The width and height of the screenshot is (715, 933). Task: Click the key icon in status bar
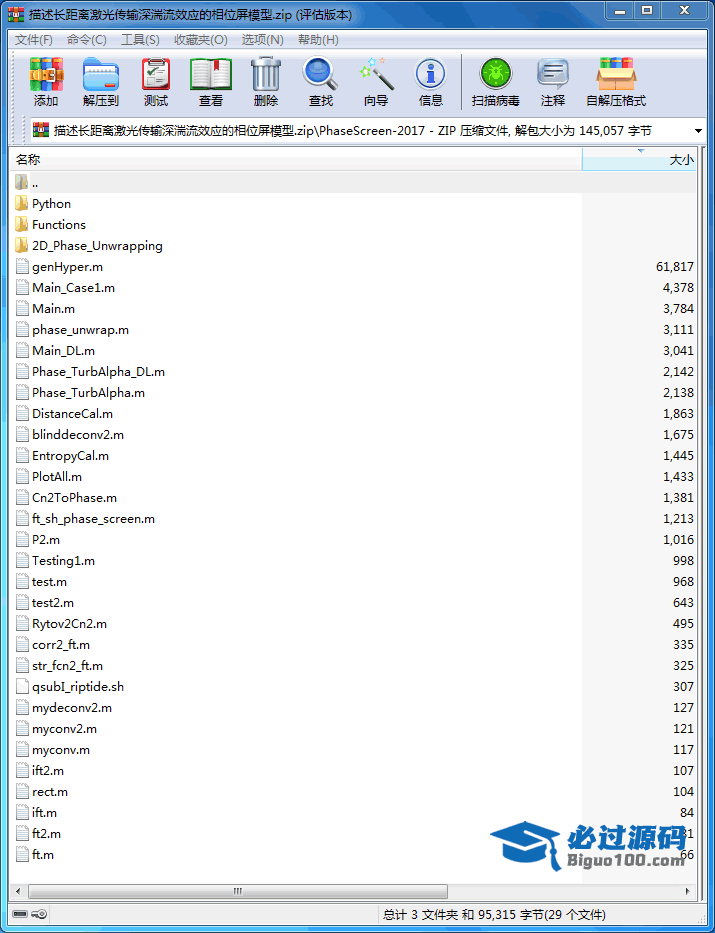pos(39,914)
